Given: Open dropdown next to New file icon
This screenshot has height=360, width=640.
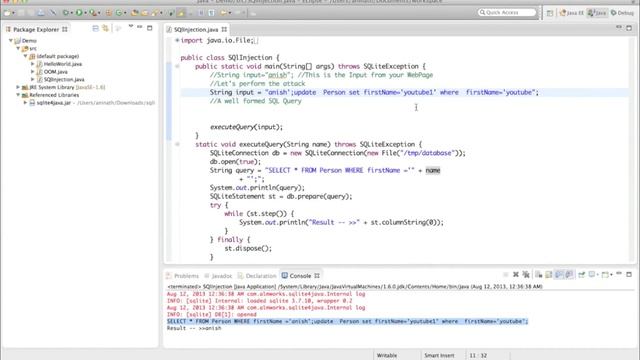Looking at the screenshot, I should pos(13,13).
